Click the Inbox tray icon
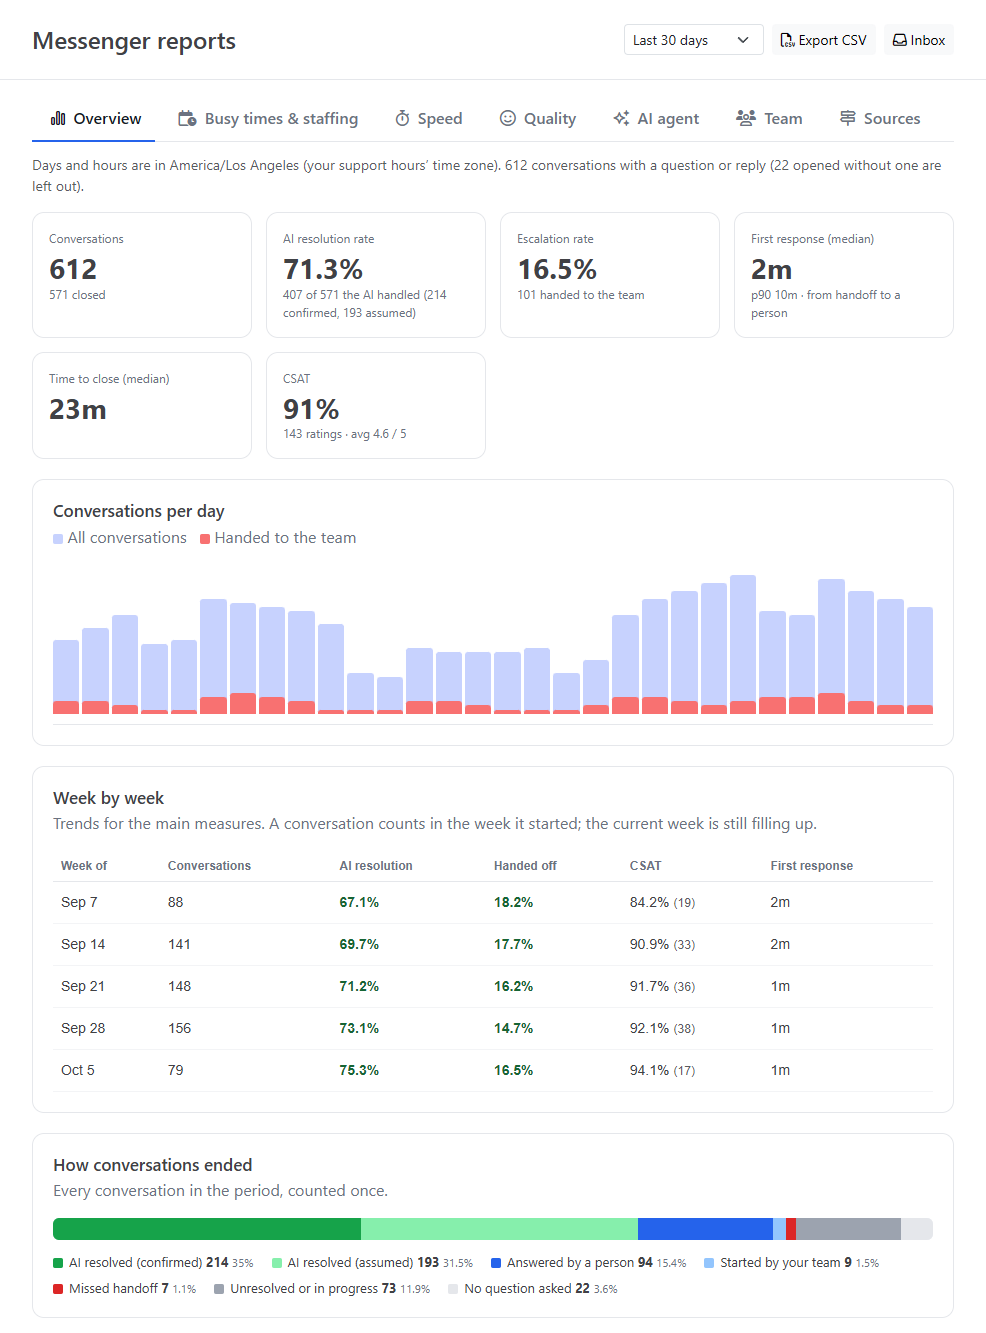This screenshot has height=1333, width=986. 900,40
